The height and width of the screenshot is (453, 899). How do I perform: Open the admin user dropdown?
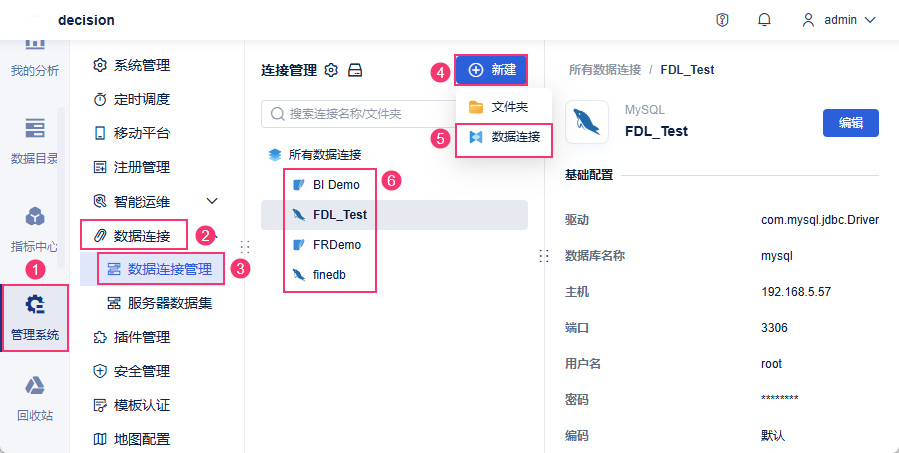point(839,20)
